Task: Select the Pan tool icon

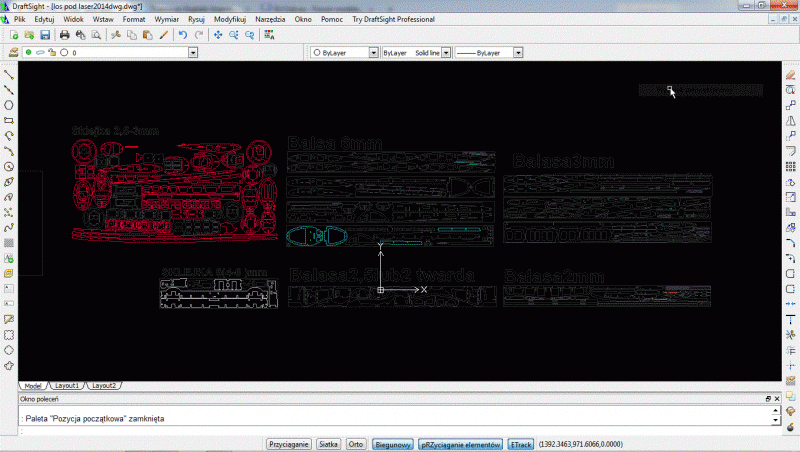Action: [218, 35]
